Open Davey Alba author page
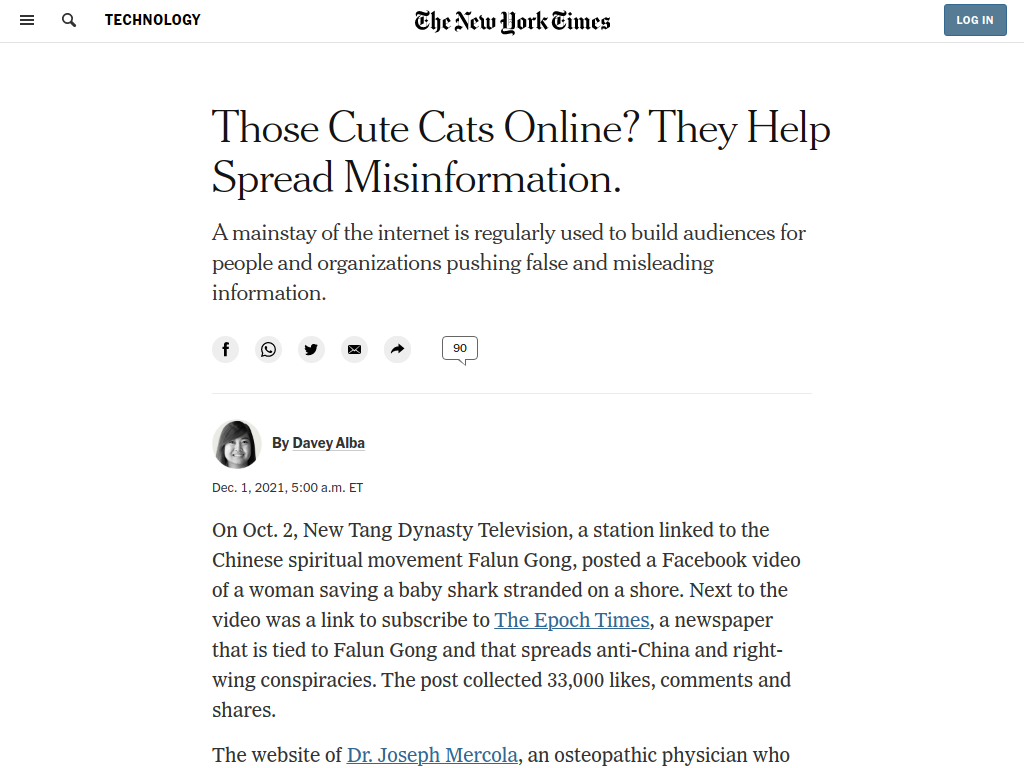This screenshot has width=1024, height=768. (x=328, y=443)
